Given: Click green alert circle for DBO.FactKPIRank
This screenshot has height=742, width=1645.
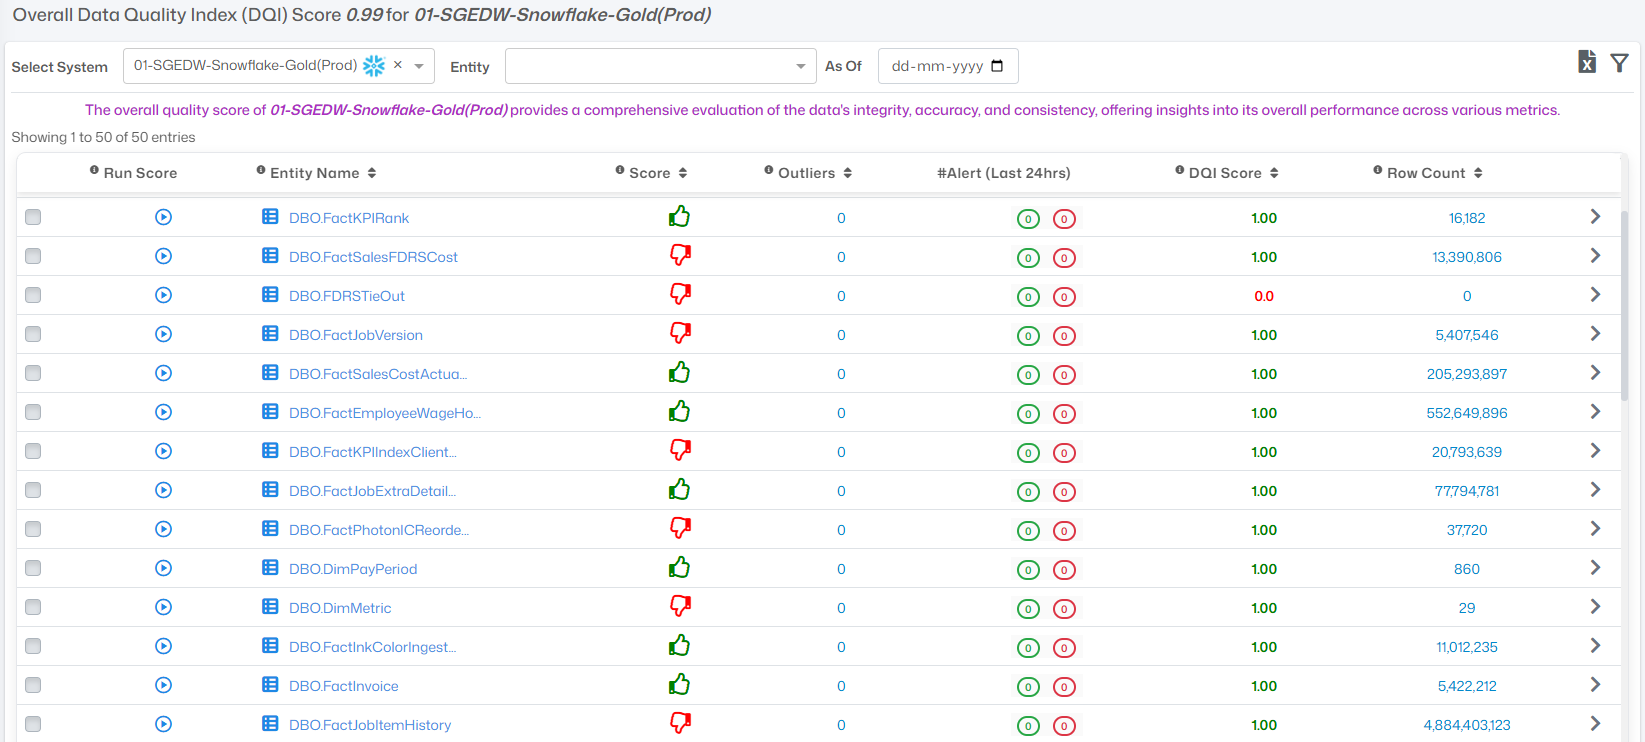Looking at the screenshot, I should pos(1028,219).
